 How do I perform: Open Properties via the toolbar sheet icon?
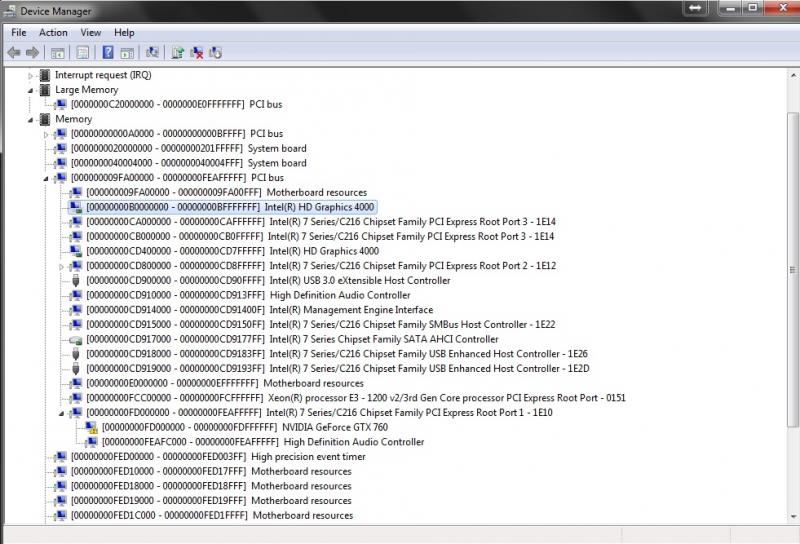coord(83,53)
